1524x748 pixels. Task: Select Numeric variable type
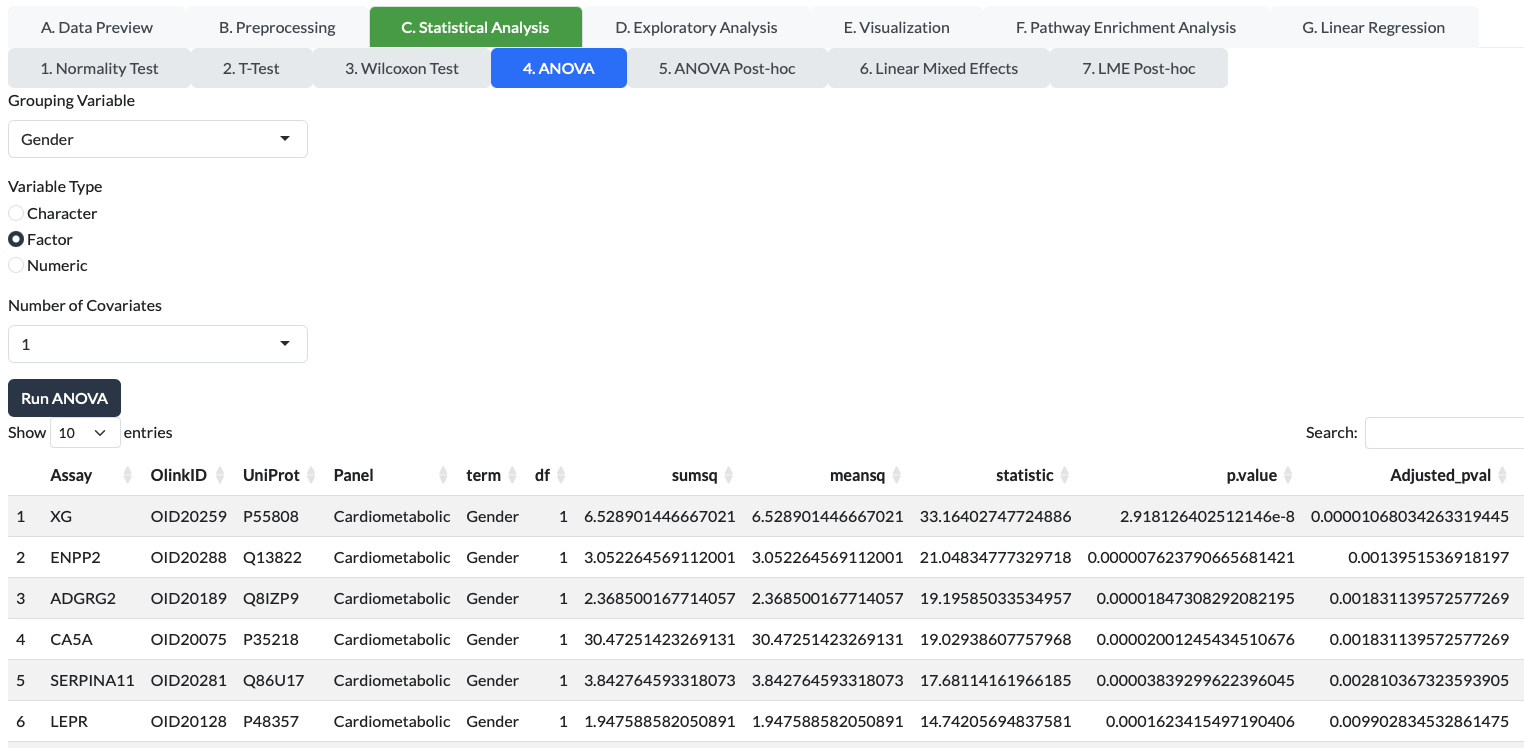pyautogui.click(x=16, y=265)
